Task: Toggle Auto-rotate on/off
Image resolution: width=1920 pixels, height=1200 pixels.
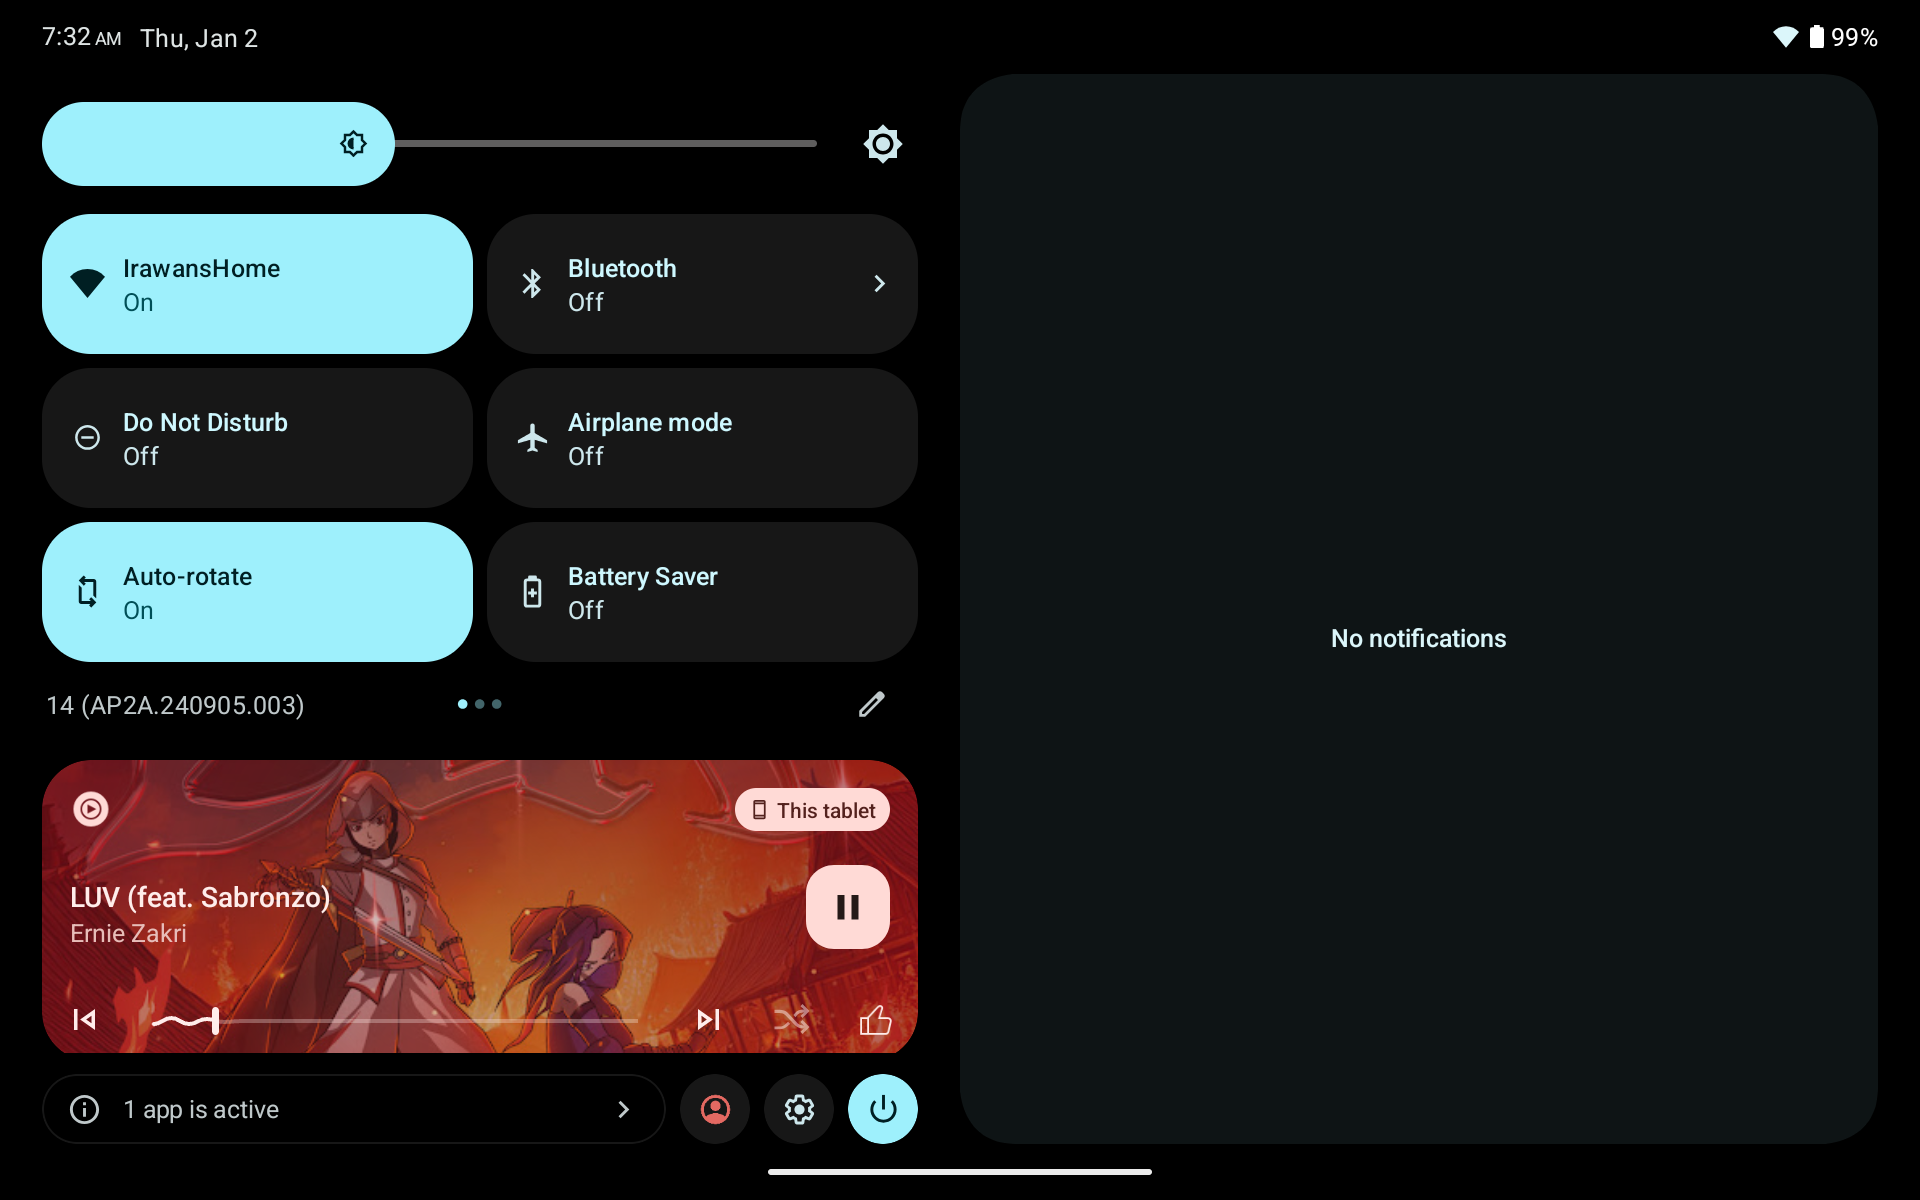Action: tap(257, 592)
